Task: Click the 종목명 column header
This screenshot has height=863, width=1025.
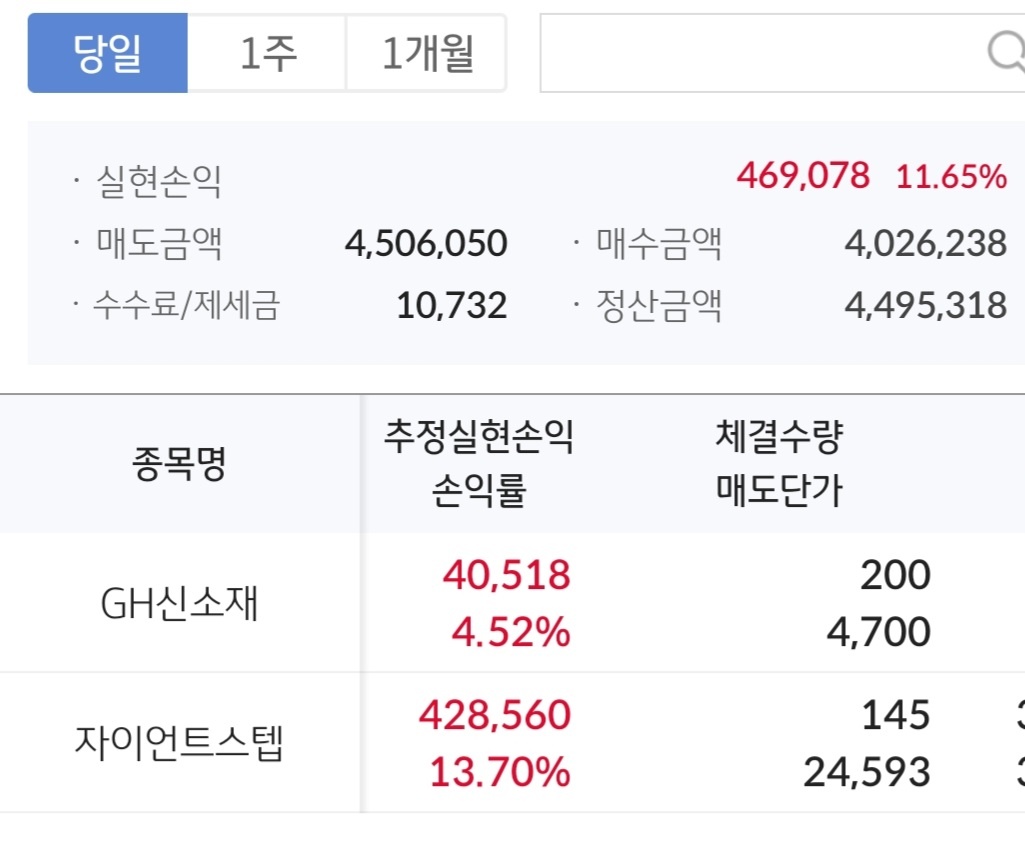Action: tap(179, 464)
